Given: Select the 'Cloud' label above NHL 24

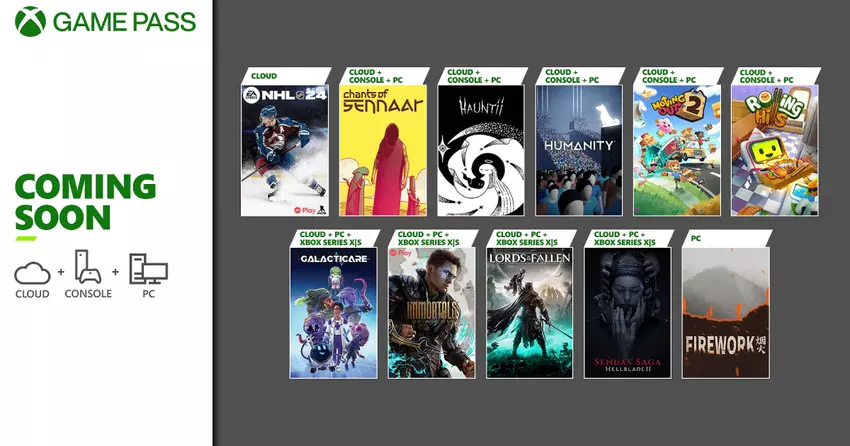Looking at the screenshot, I should [262, 74].
